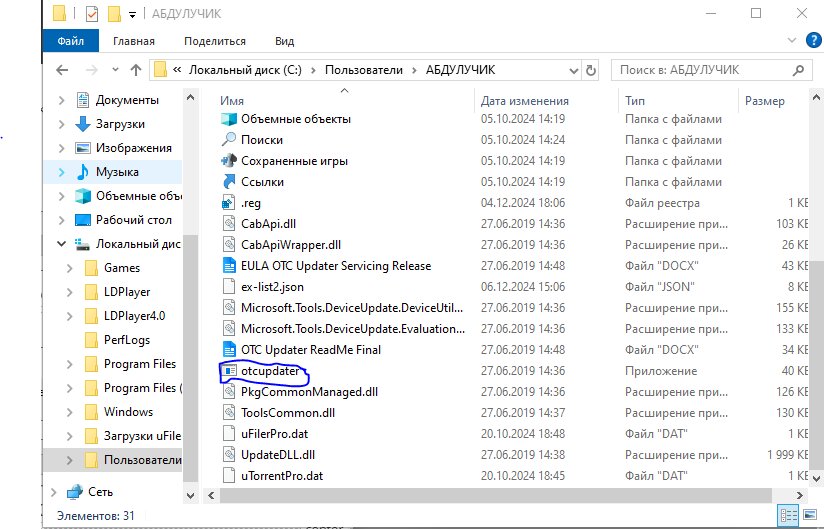The image size is (824, 529).
Task: Expand the Сеть tree node
Action: click(54, 492)
